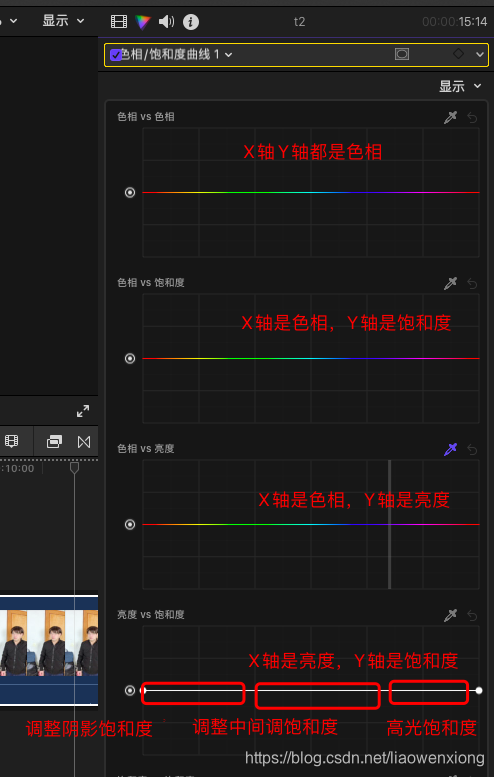
Task: Click the vertical hue indicator in 色相 vs 亮度
Action: pos(389,524)
